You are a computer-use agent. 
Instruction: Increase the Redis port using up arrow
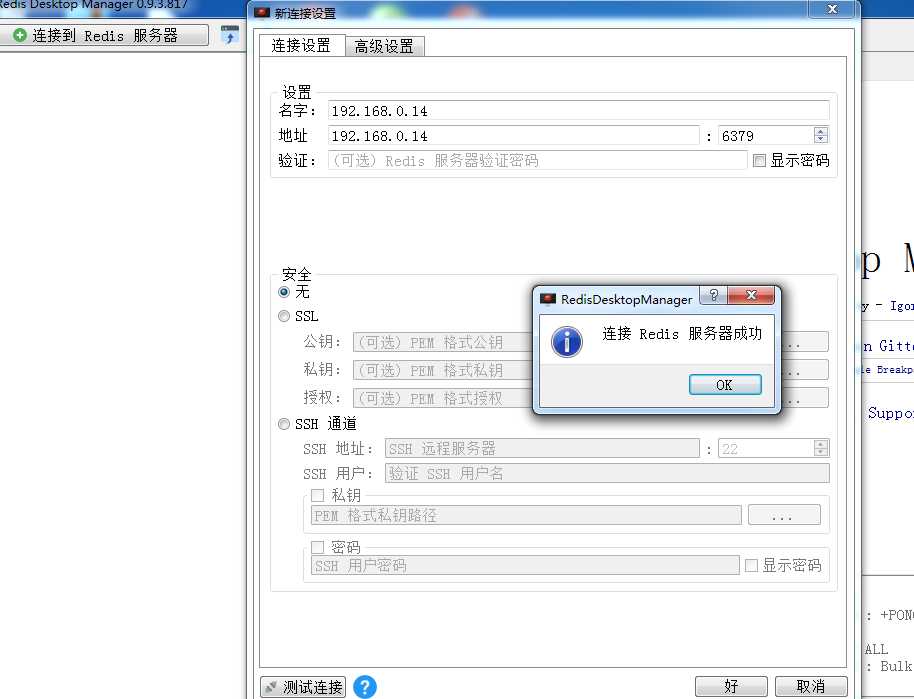(x=821, y=131)
